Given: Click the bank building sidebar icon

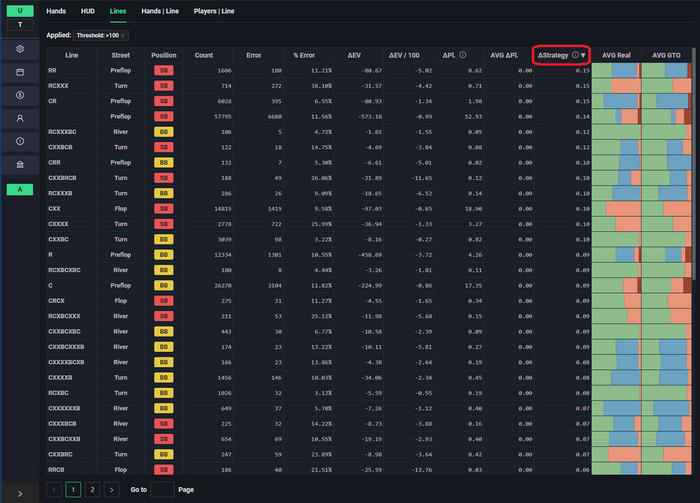Looking at the screenshot, I should pos(20,164).
